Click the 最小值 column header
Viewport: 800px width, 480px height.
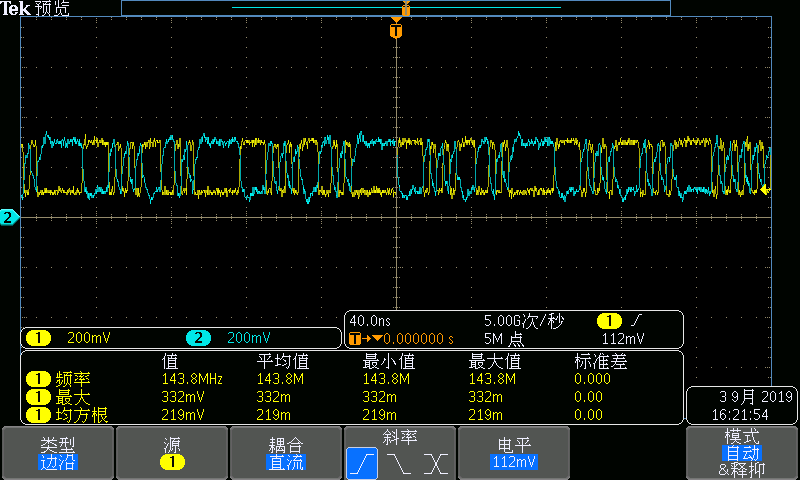pyautogui.click(x=388, y=361)
